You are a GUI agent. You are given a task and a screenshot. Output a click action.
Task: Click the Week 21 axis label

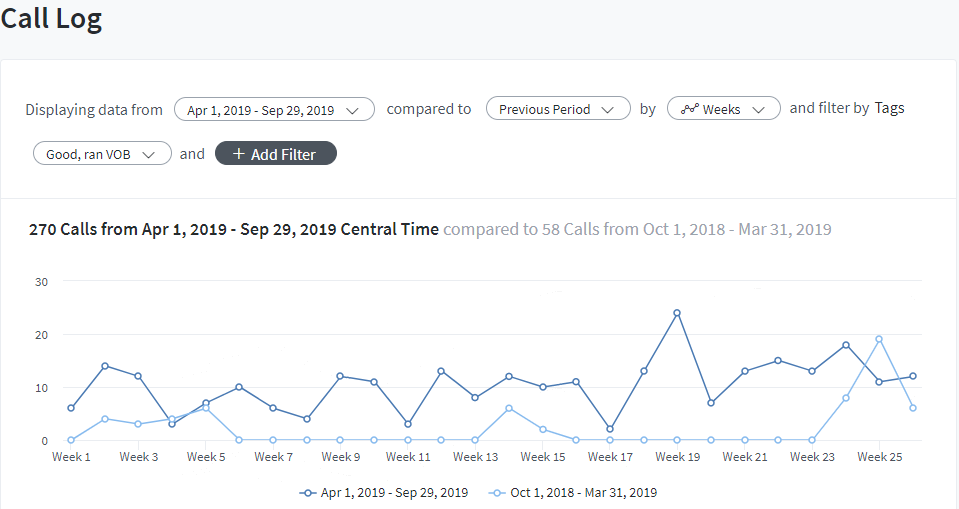point(744,457)
